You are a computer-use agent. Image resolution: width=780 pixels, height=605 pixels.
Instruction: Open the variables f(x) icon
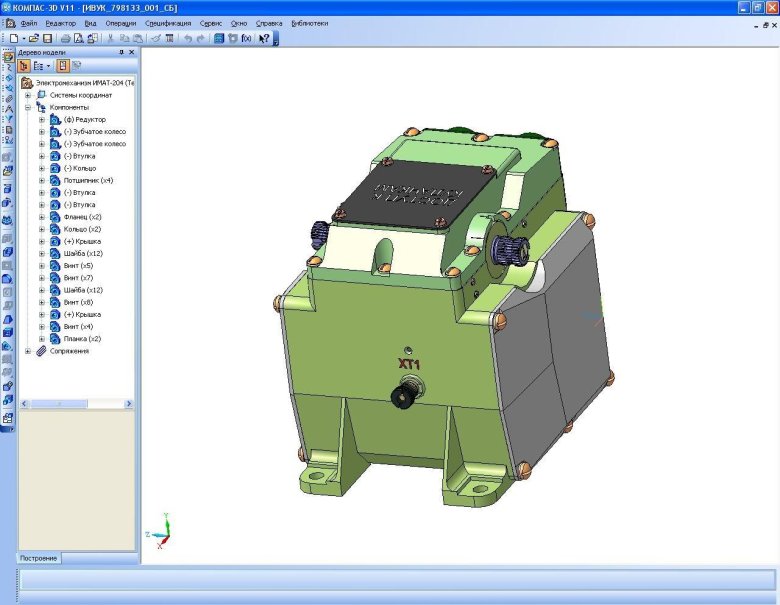246,38
